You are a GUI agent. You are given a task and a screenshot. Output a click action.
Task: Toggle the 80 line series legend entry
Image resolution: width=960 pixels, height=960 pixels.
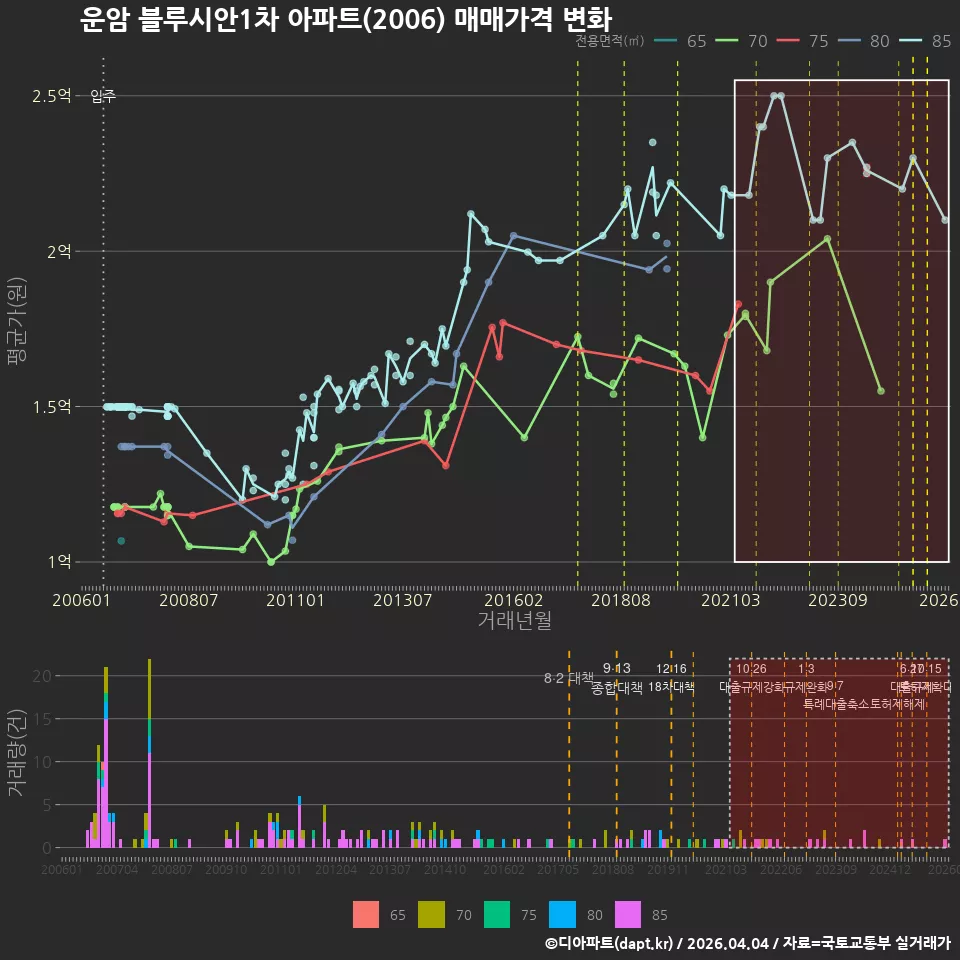[864, 41]
